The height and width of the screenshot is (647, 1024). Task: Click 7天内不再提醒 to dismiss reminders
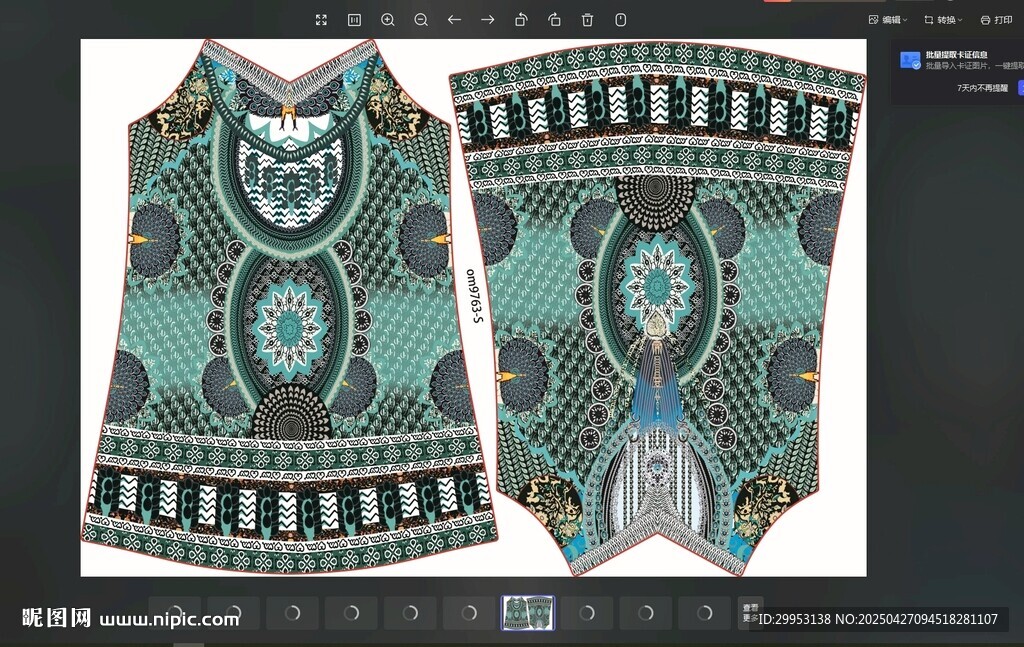point(982,87)
